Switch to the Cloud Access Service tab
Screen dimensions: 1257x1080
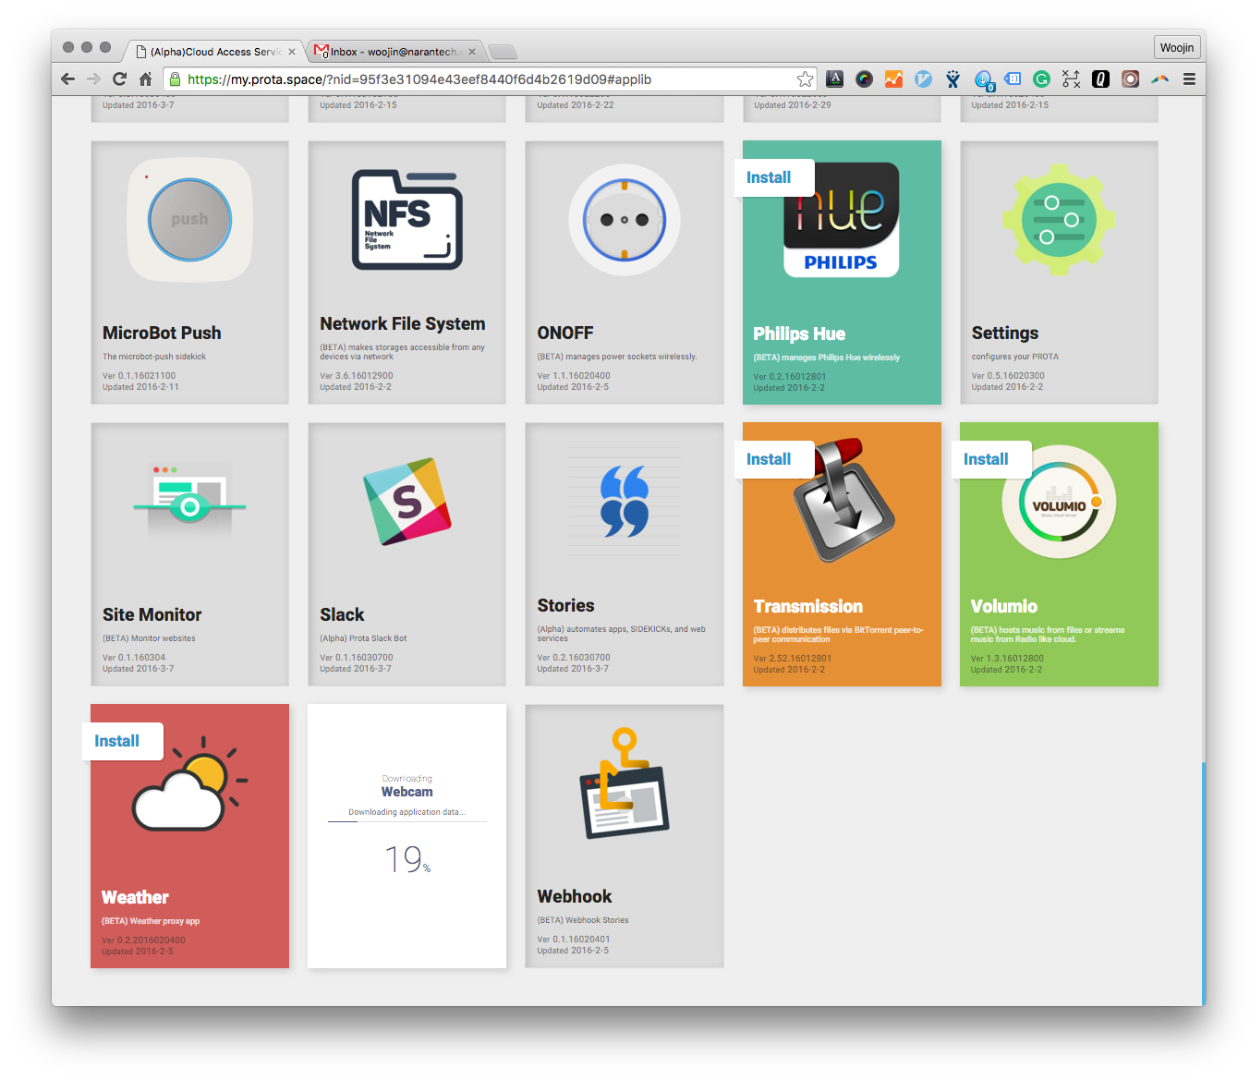[214, 51]
